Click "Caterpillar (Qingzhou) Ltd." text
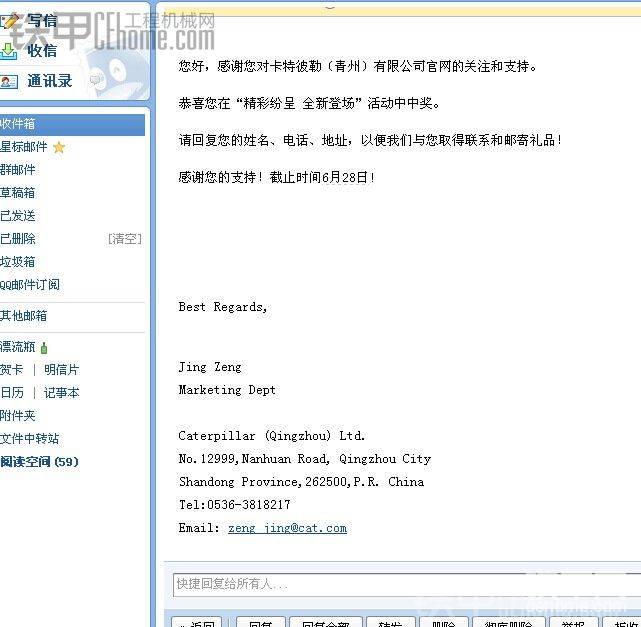Screen dimensions: 641x627 (x=271, y=436)
